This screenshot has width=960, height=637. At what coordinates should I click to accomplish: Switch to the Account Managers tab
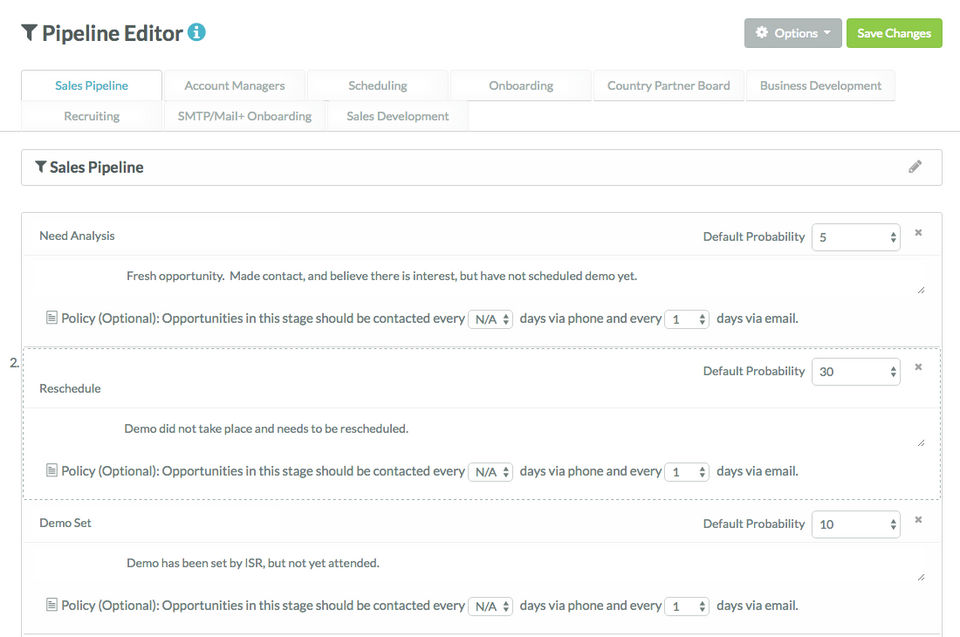(x=235, y=86)
